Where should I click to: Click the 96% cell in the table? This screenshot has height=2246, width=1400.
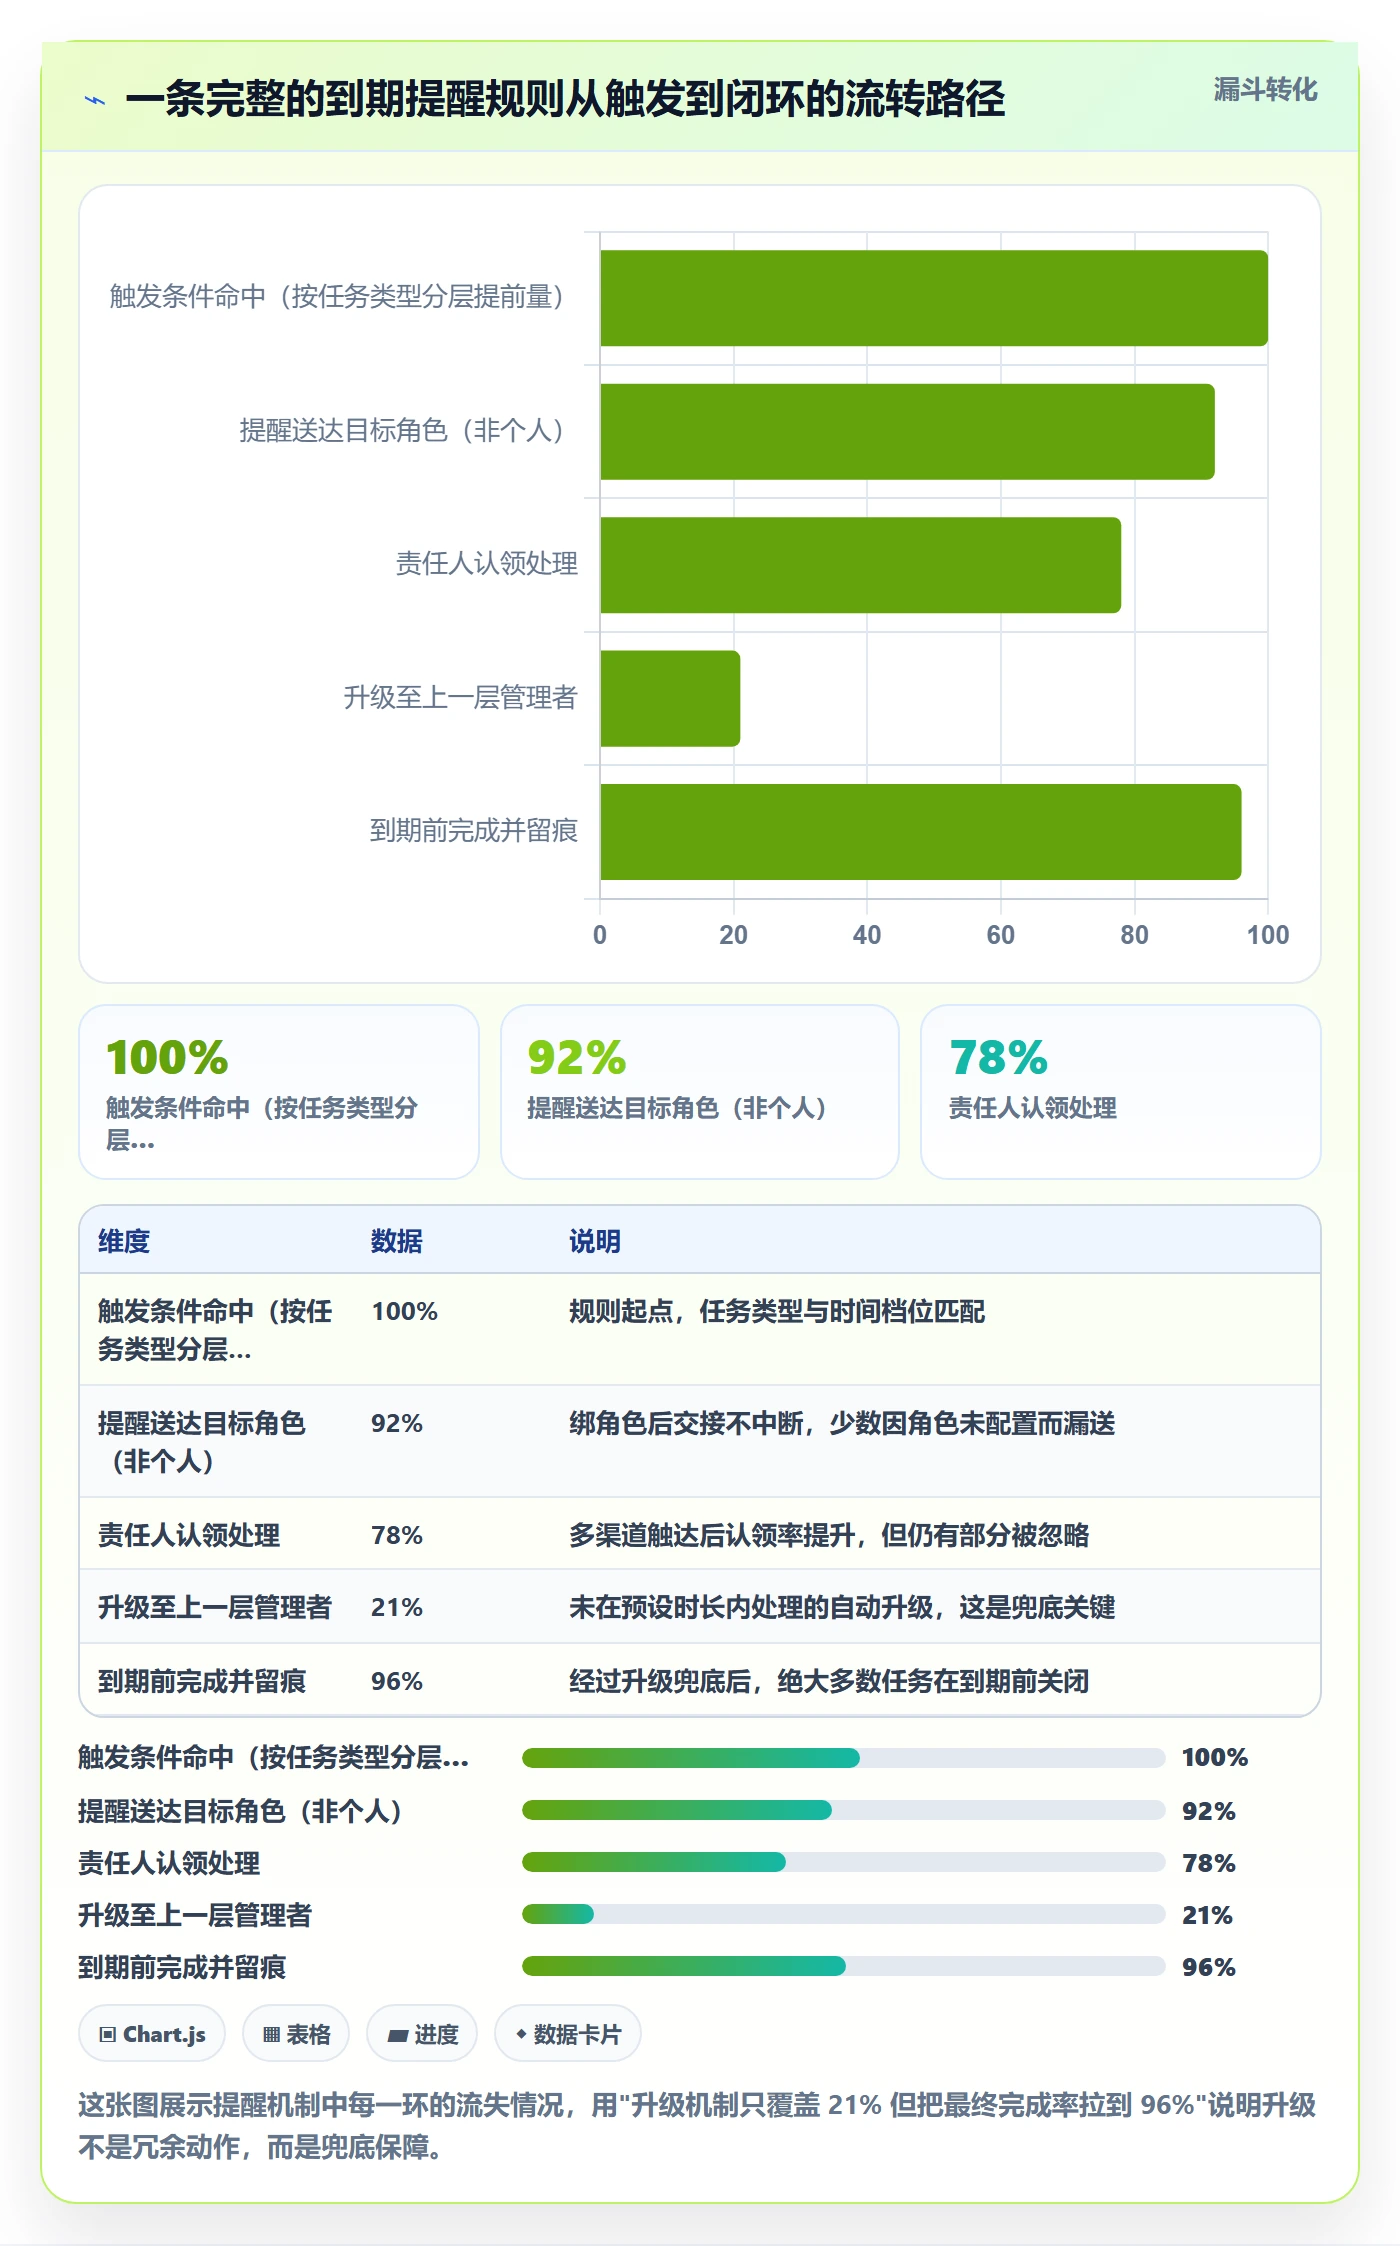pyautogui.click(x=397, y=1681)
